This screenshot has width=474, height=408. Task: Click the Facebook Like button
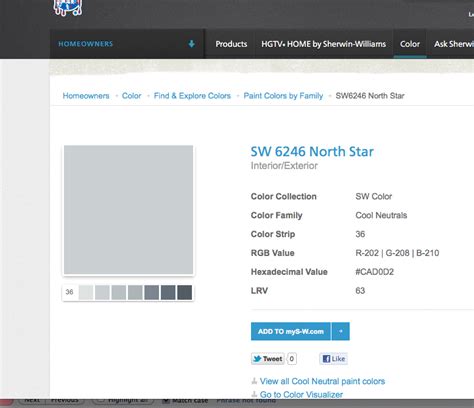click(x=333, y=359)
